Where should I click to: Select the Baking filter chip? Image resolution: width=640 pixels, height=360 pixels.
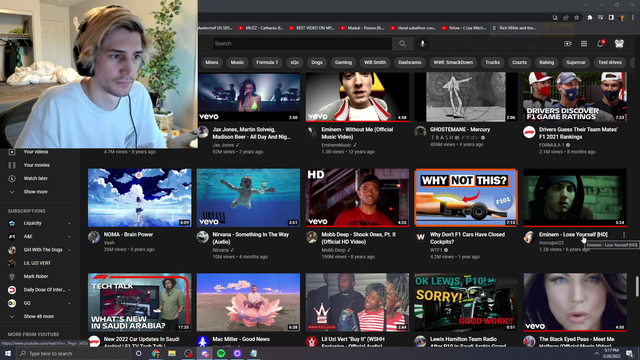pos(547,62)
